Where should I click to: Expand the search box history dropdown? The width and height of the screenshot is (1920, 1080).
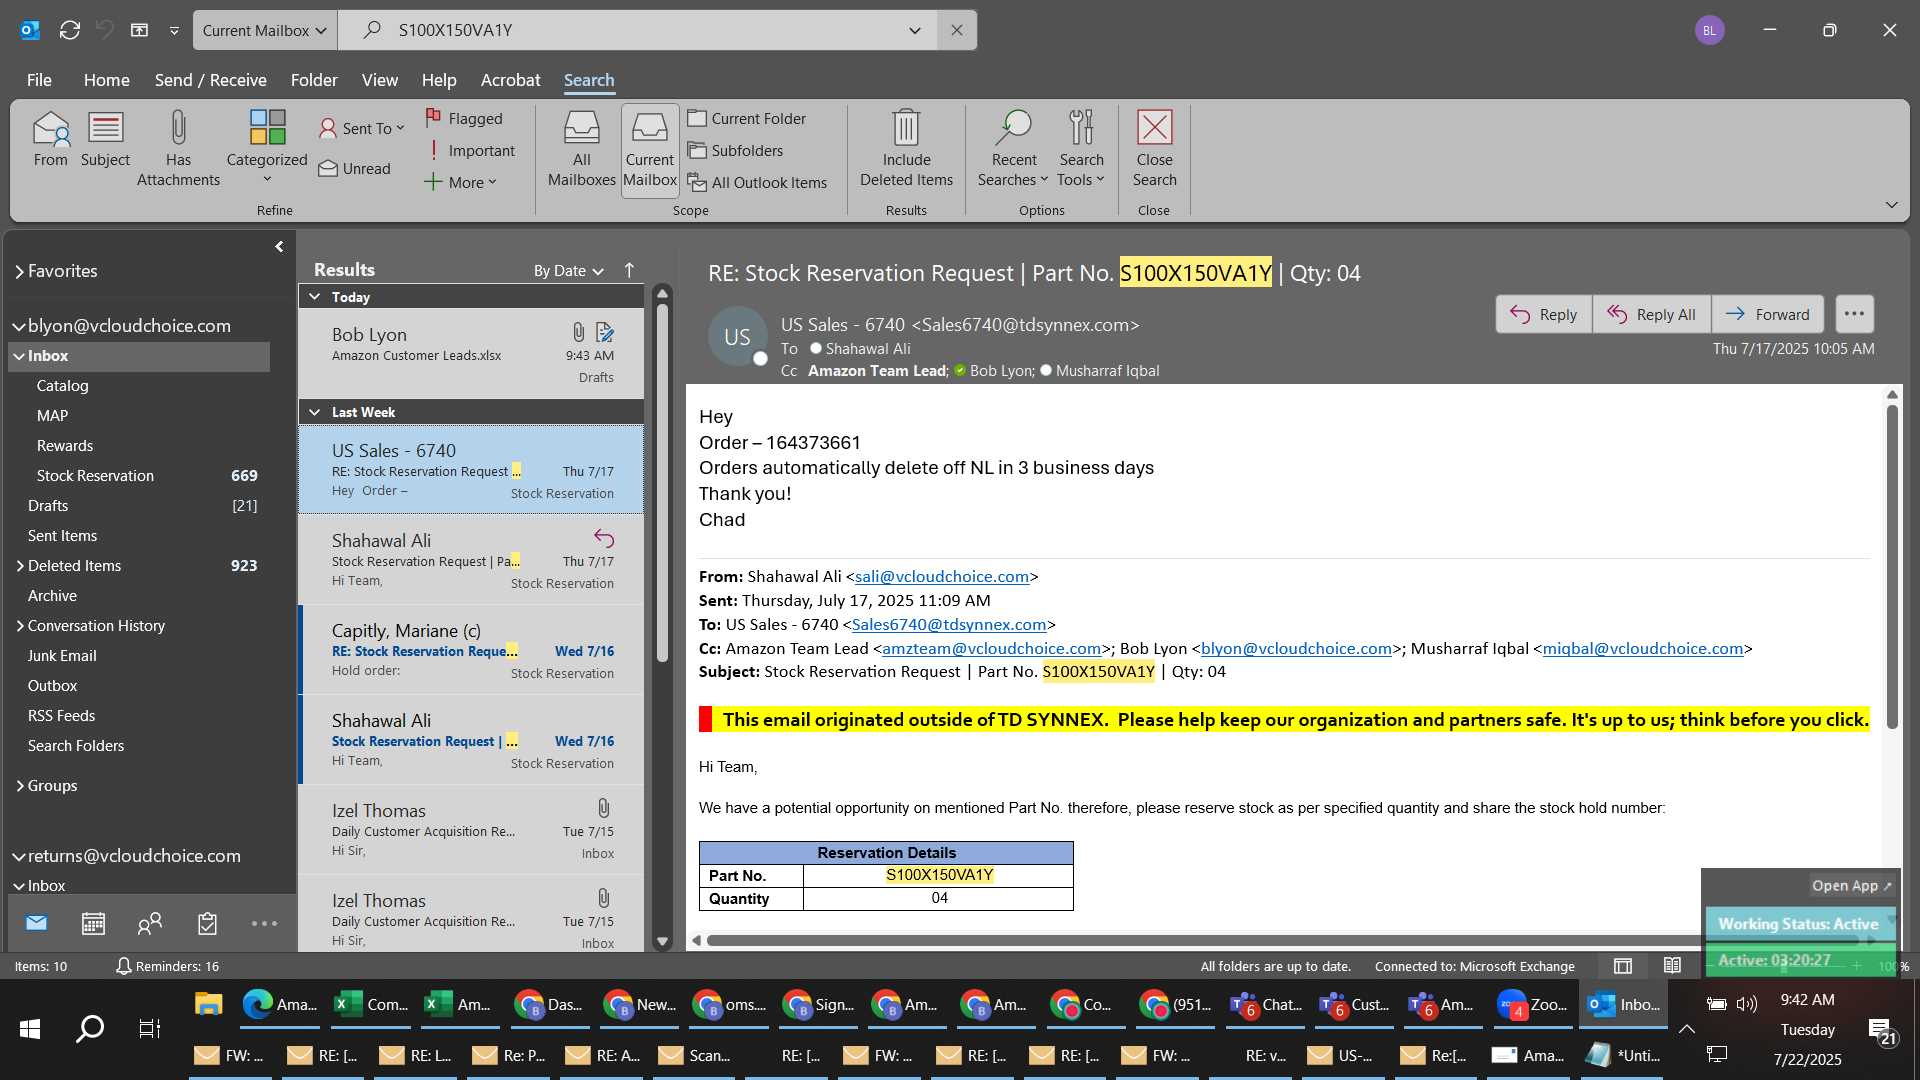915,30
